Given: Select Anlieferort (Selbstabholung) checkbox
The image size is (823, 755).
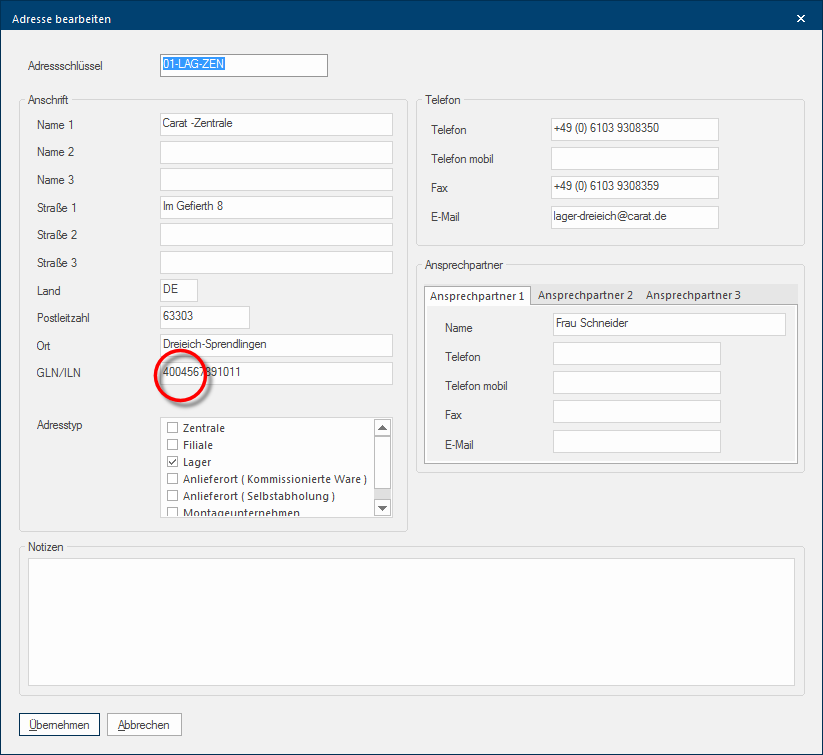Looking at the screenshot, I should [x=172, y=496].
